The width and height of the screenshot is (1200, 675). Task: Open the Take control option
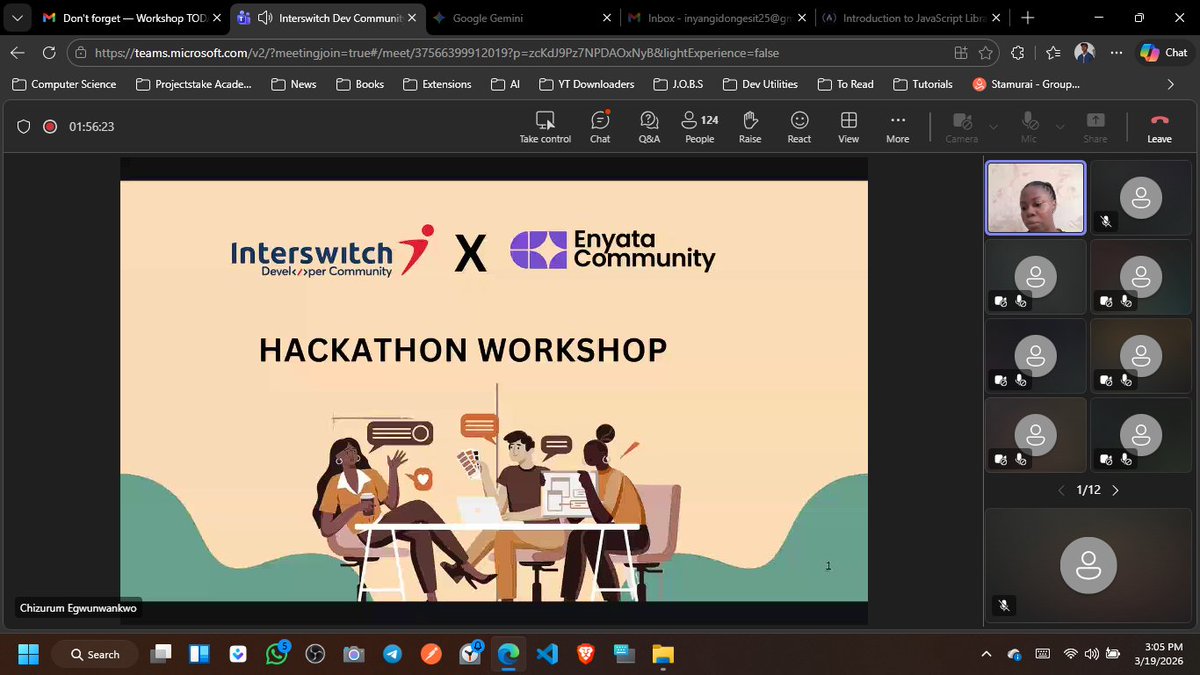coord(545,127)
